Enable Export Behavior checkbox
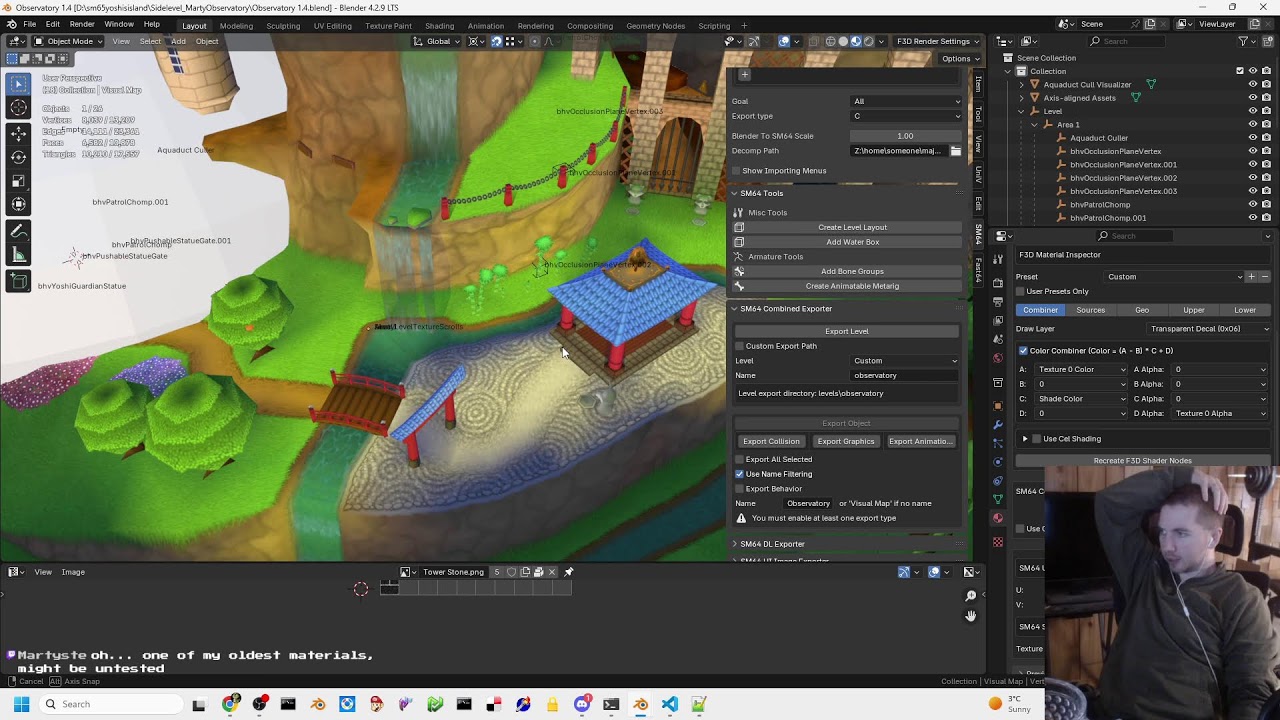The image size is (1280, 720). point(740,489)
